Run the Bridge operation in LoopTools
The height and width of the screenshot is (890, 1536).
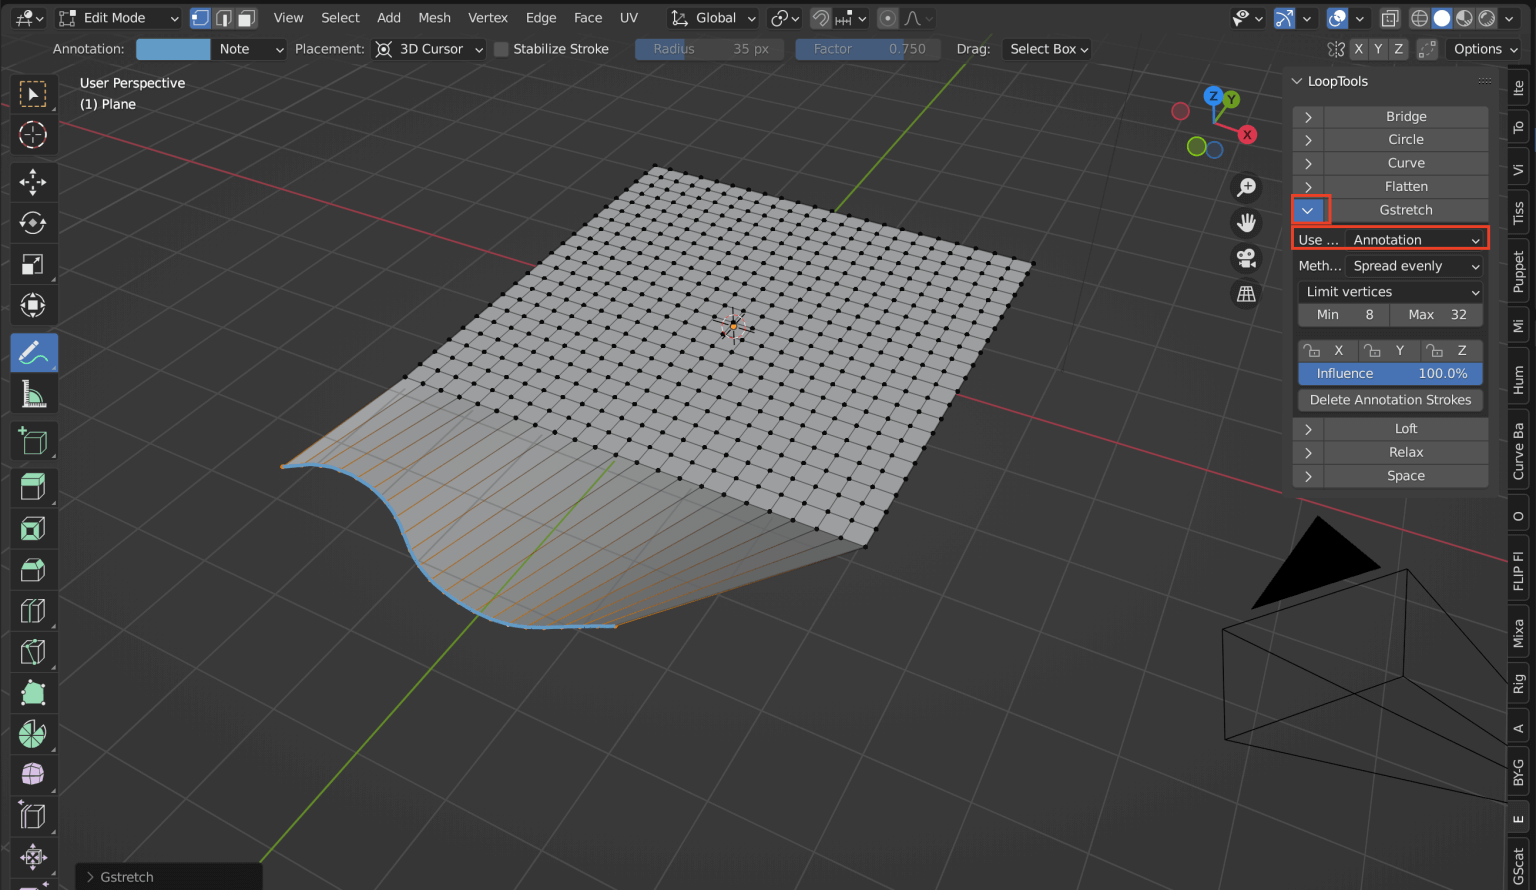point(1405,116)
